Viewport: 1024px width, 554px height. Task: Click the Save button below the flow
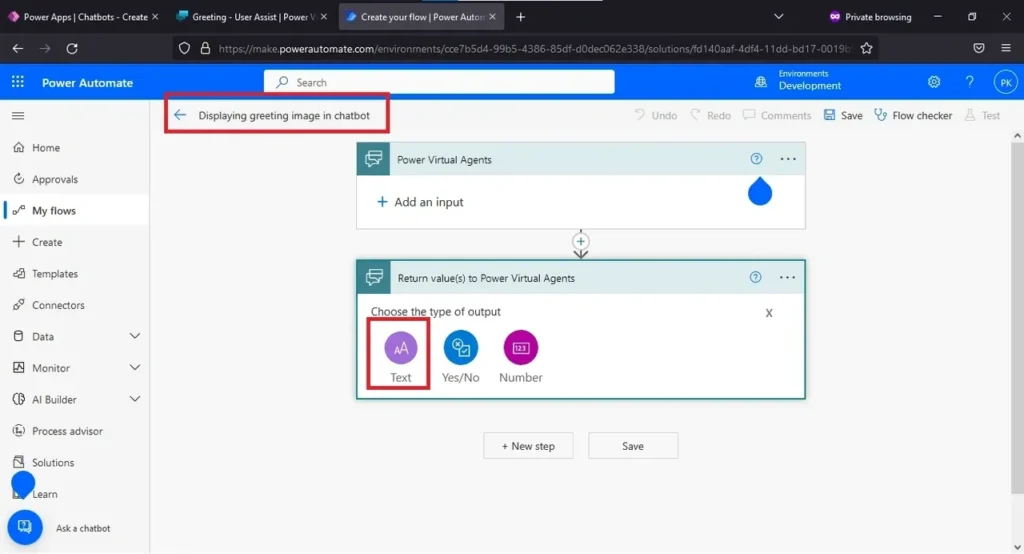click(633, 446)
